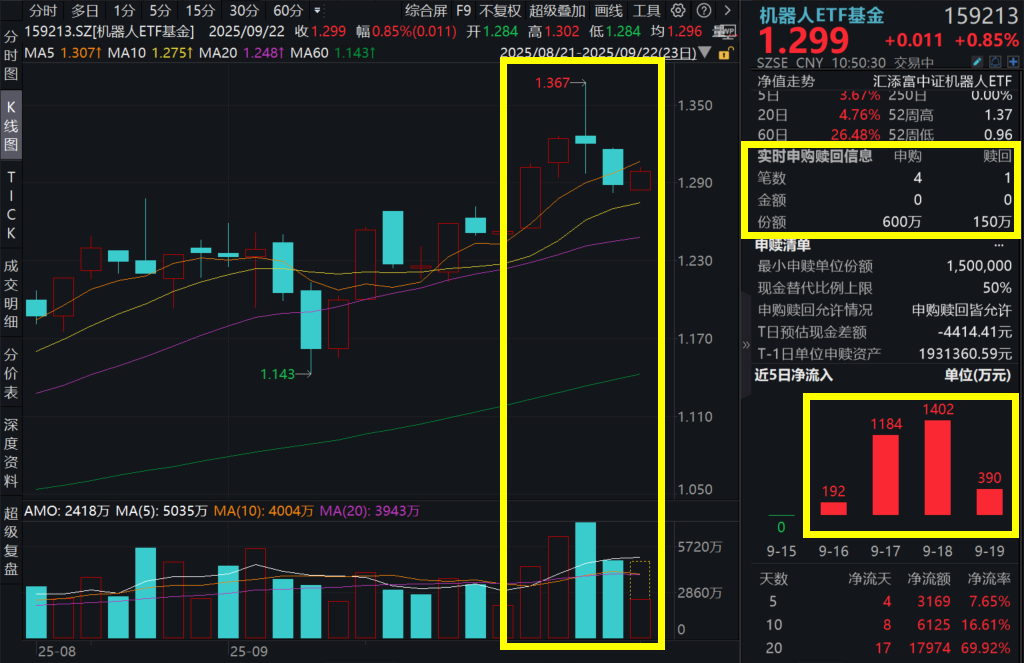Open the 画线 drawing tools
This screenshot has height=663, width=1024.
tap(609, 11)
